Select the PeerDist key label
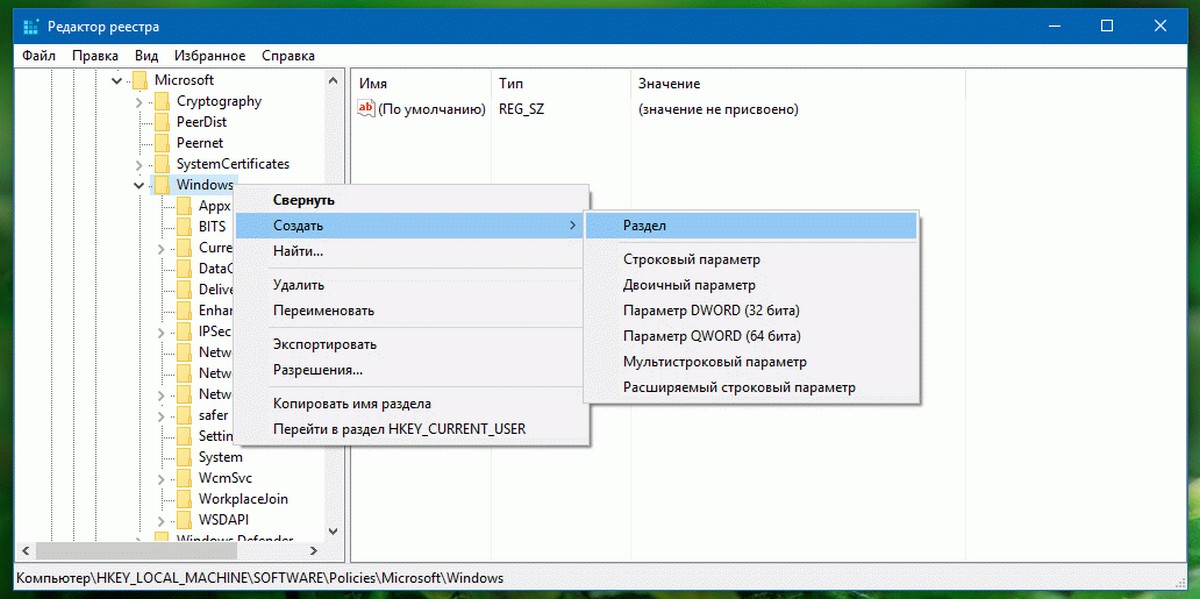Viewport: 1200px width, 599px height. tap(202, 122)
